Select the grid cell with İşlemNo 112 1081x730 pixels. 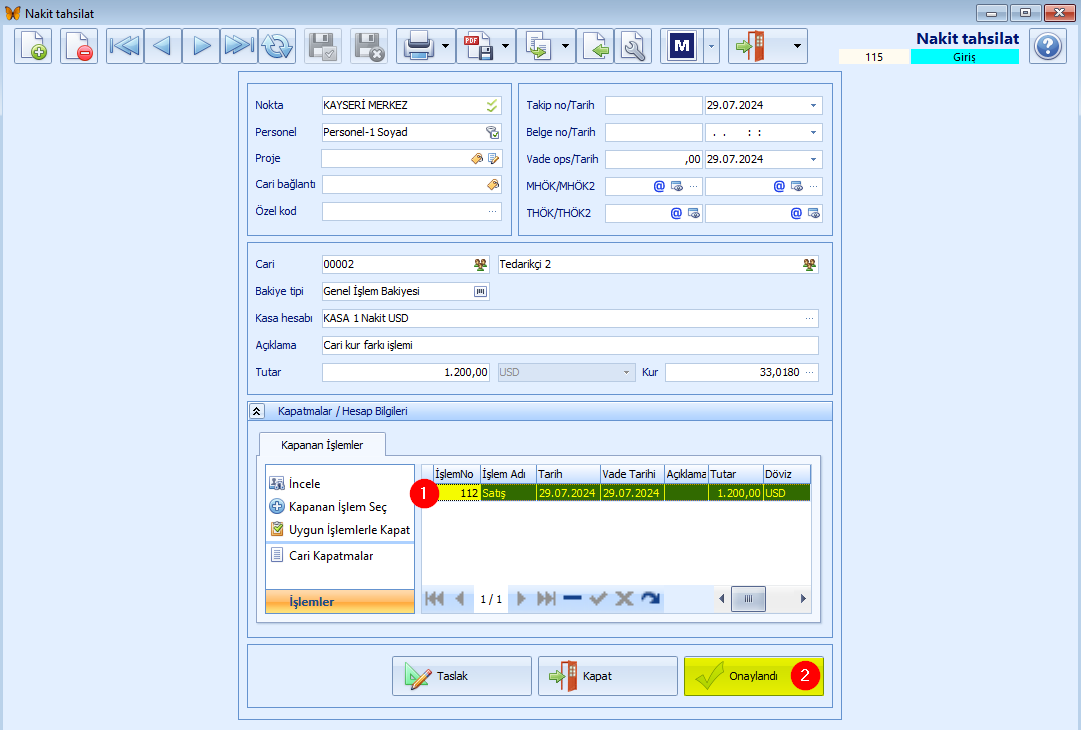456,493
